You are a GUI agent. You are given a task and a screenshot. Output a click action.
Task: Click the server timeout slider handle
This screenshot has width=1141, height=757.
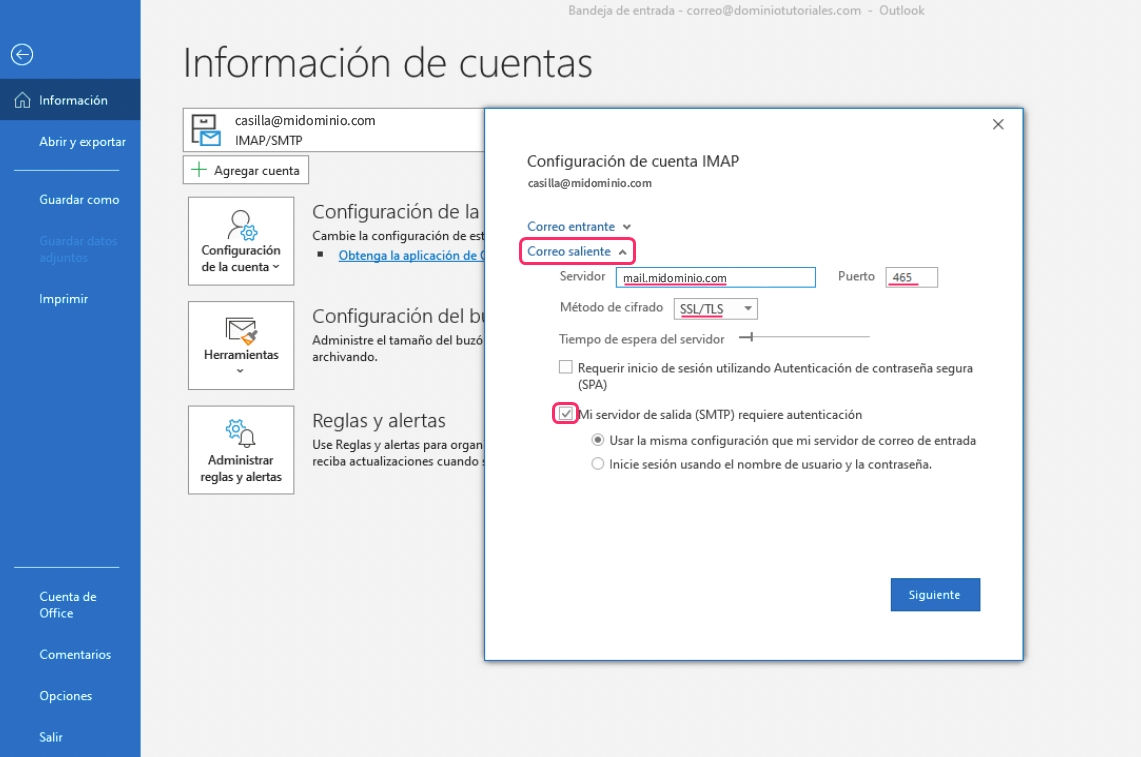[745, 339]
